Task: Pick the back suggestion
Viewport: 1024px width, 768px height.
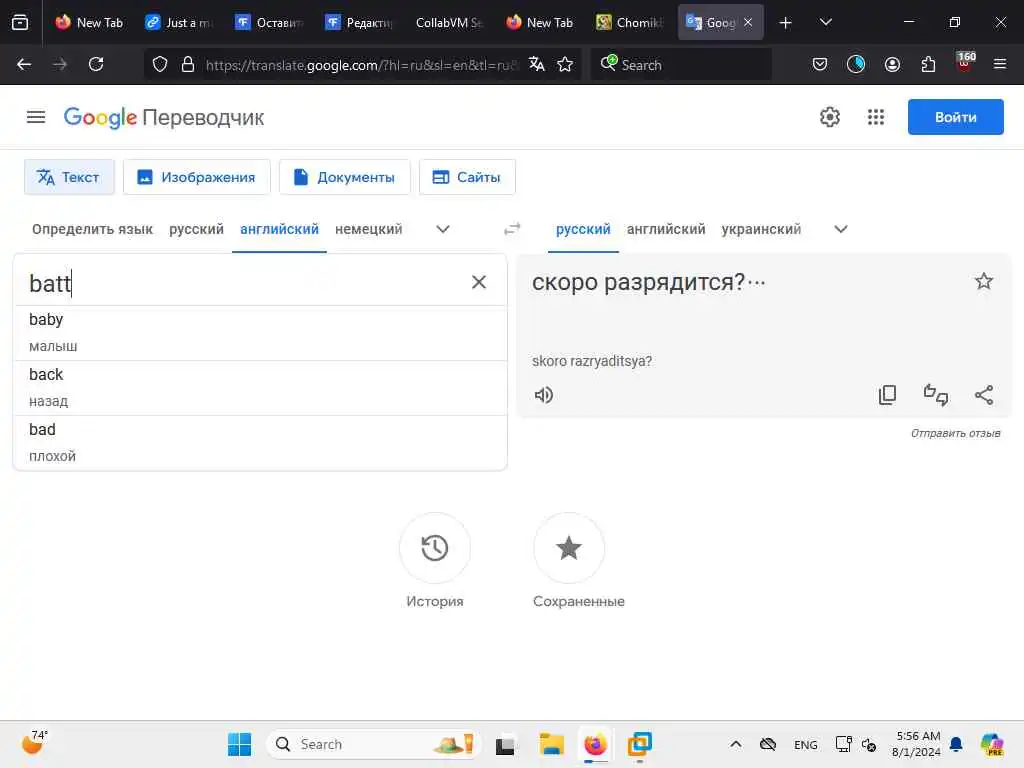Action: click(260, 388)
